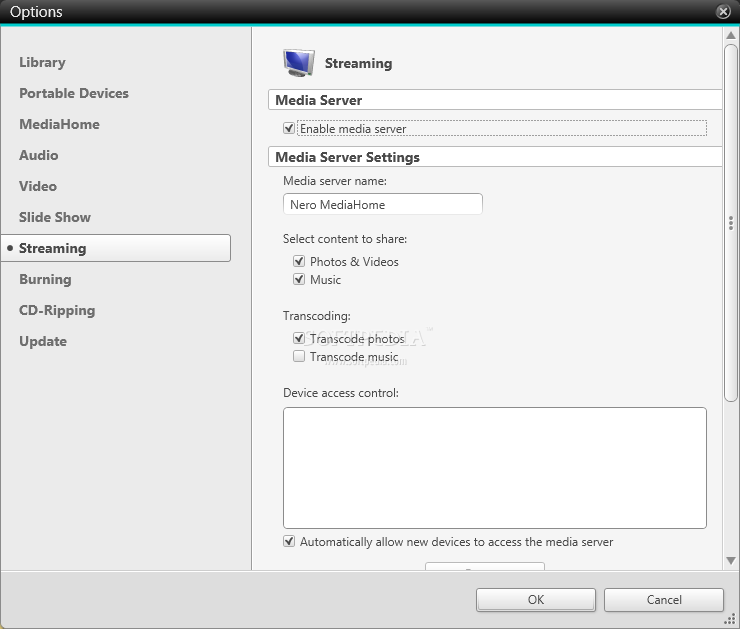Toggle Enable media server checkbox
The height and width of the screenshot is (629, 740).
click(x=289, y=128)
